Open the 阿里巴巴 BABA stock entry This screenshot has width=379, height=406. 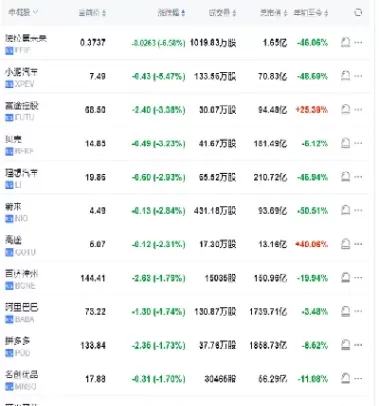point(22,313)
